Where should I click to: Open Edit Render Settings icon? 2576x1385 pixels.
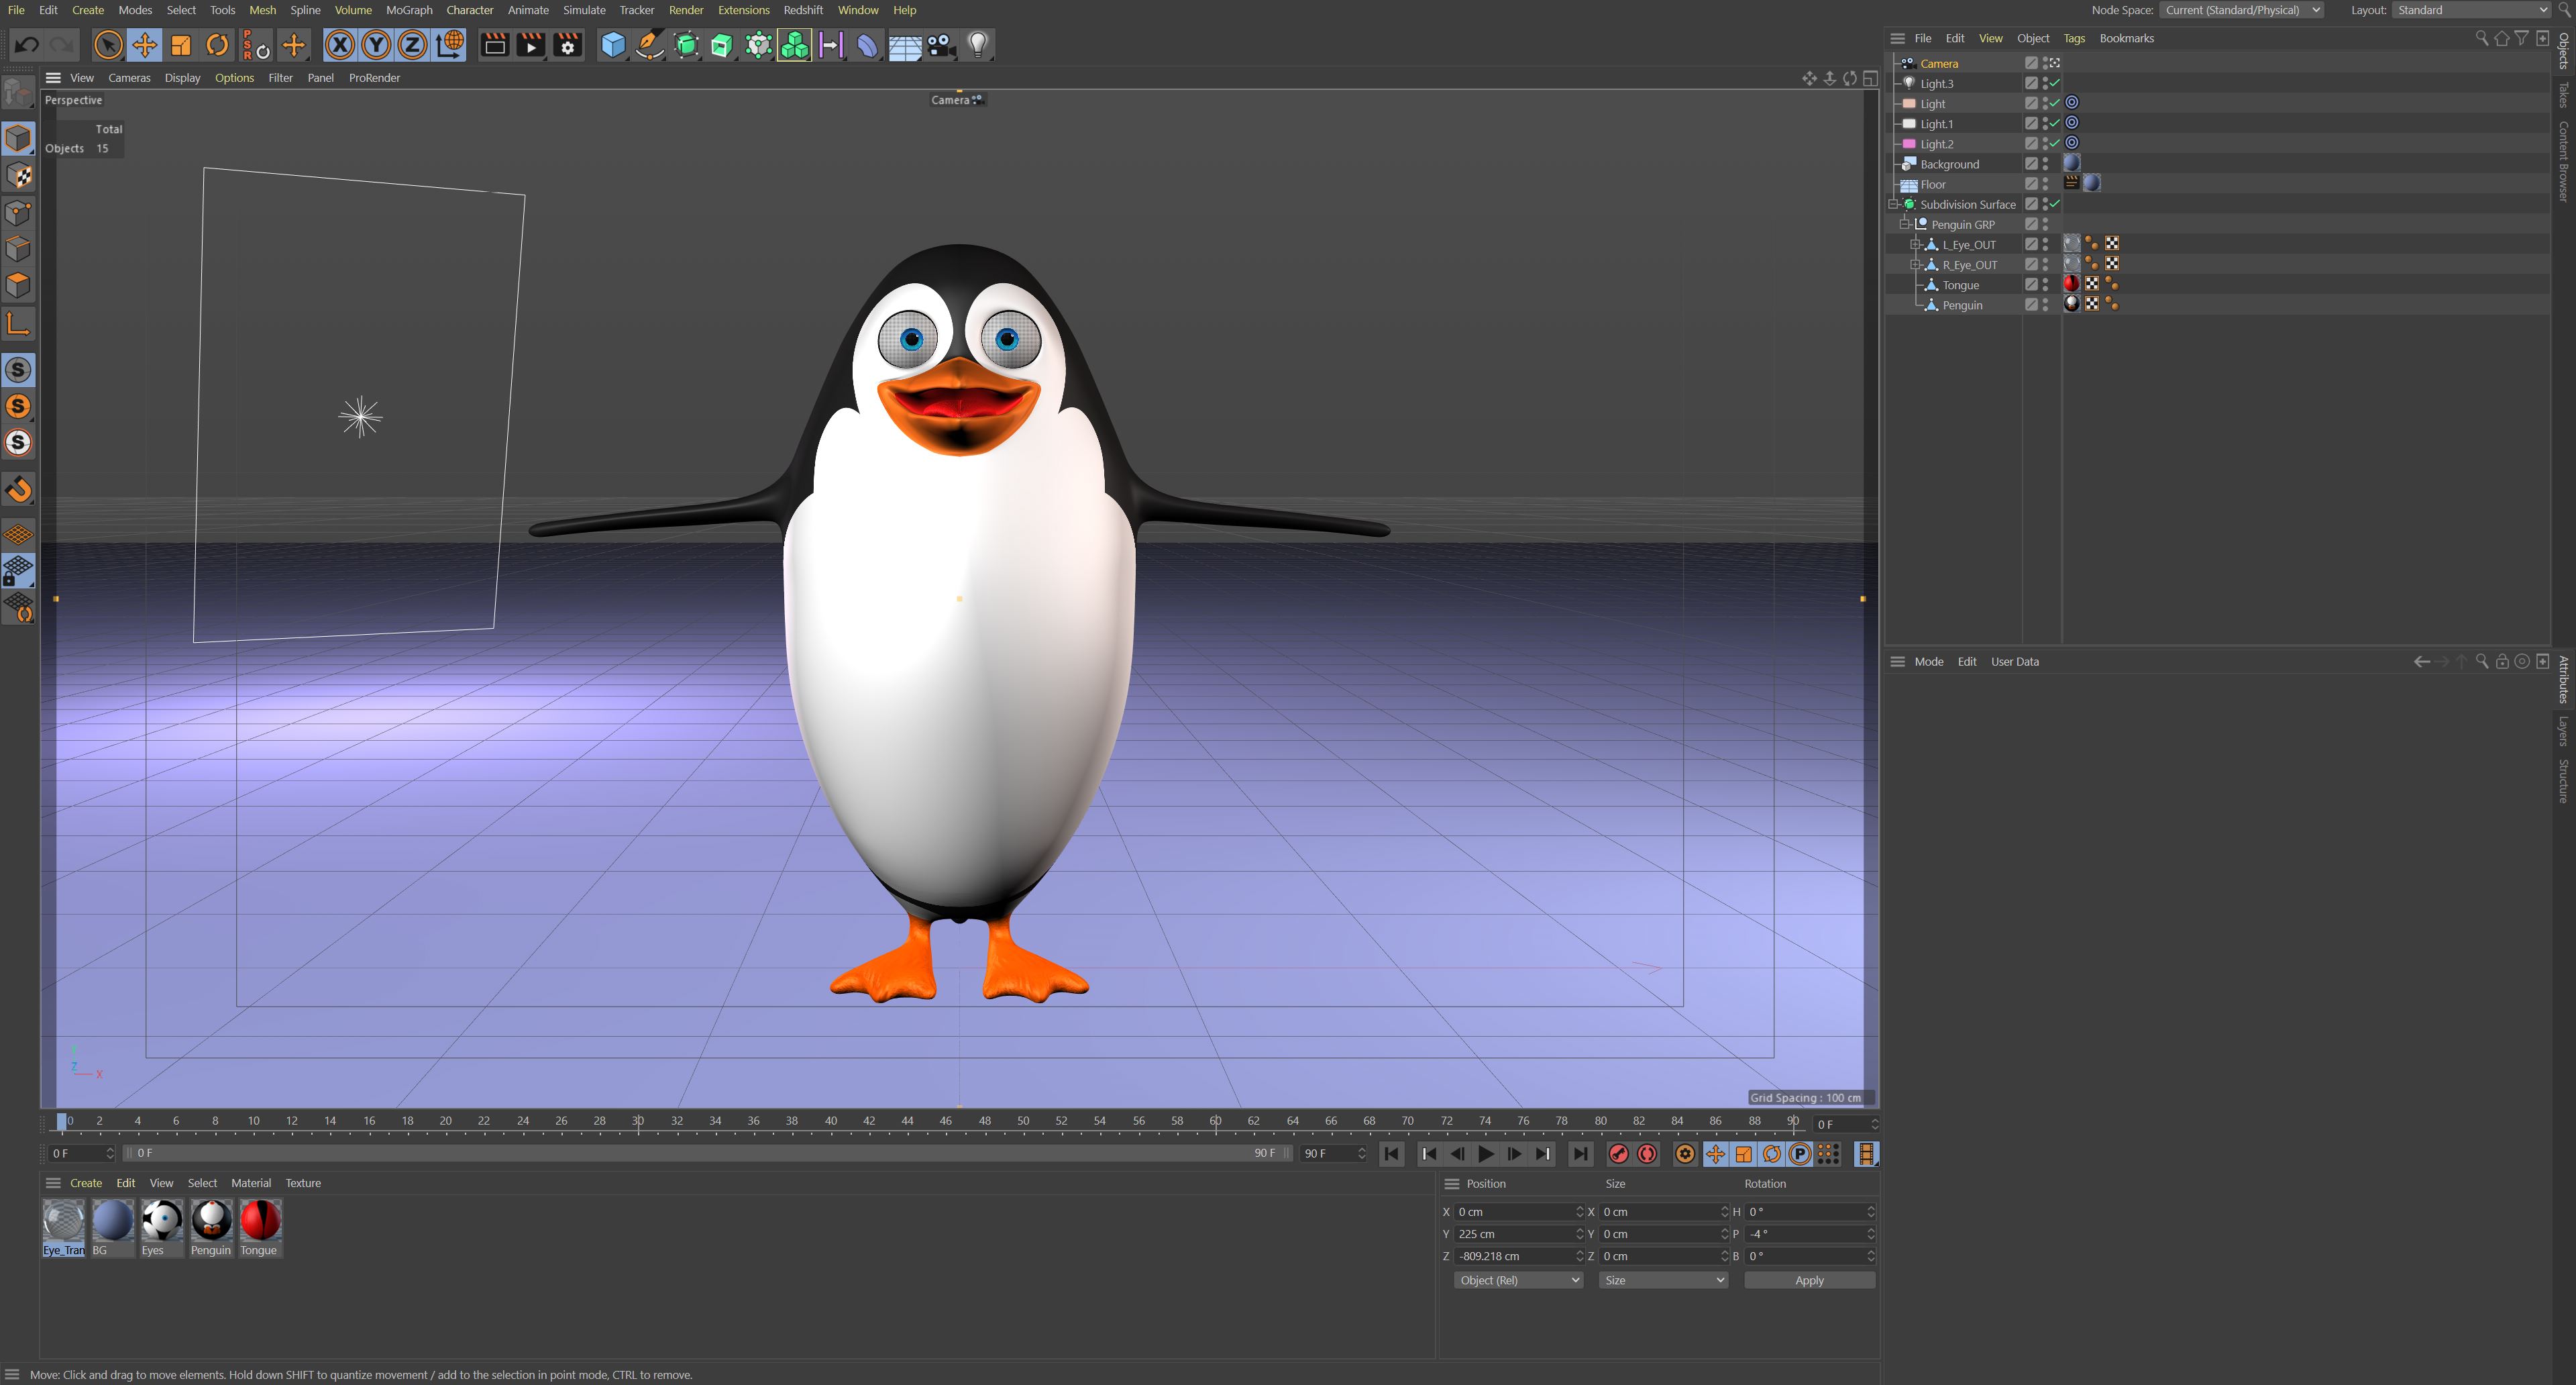tap(567, 45)
